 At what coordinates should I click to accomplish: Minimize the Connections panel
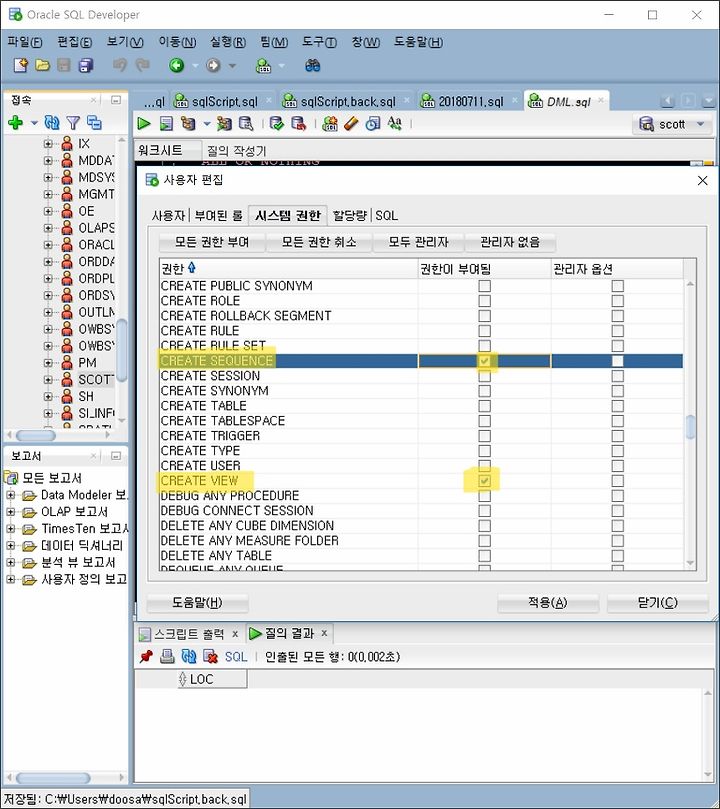pyautogui.click(x=116, y=100)
